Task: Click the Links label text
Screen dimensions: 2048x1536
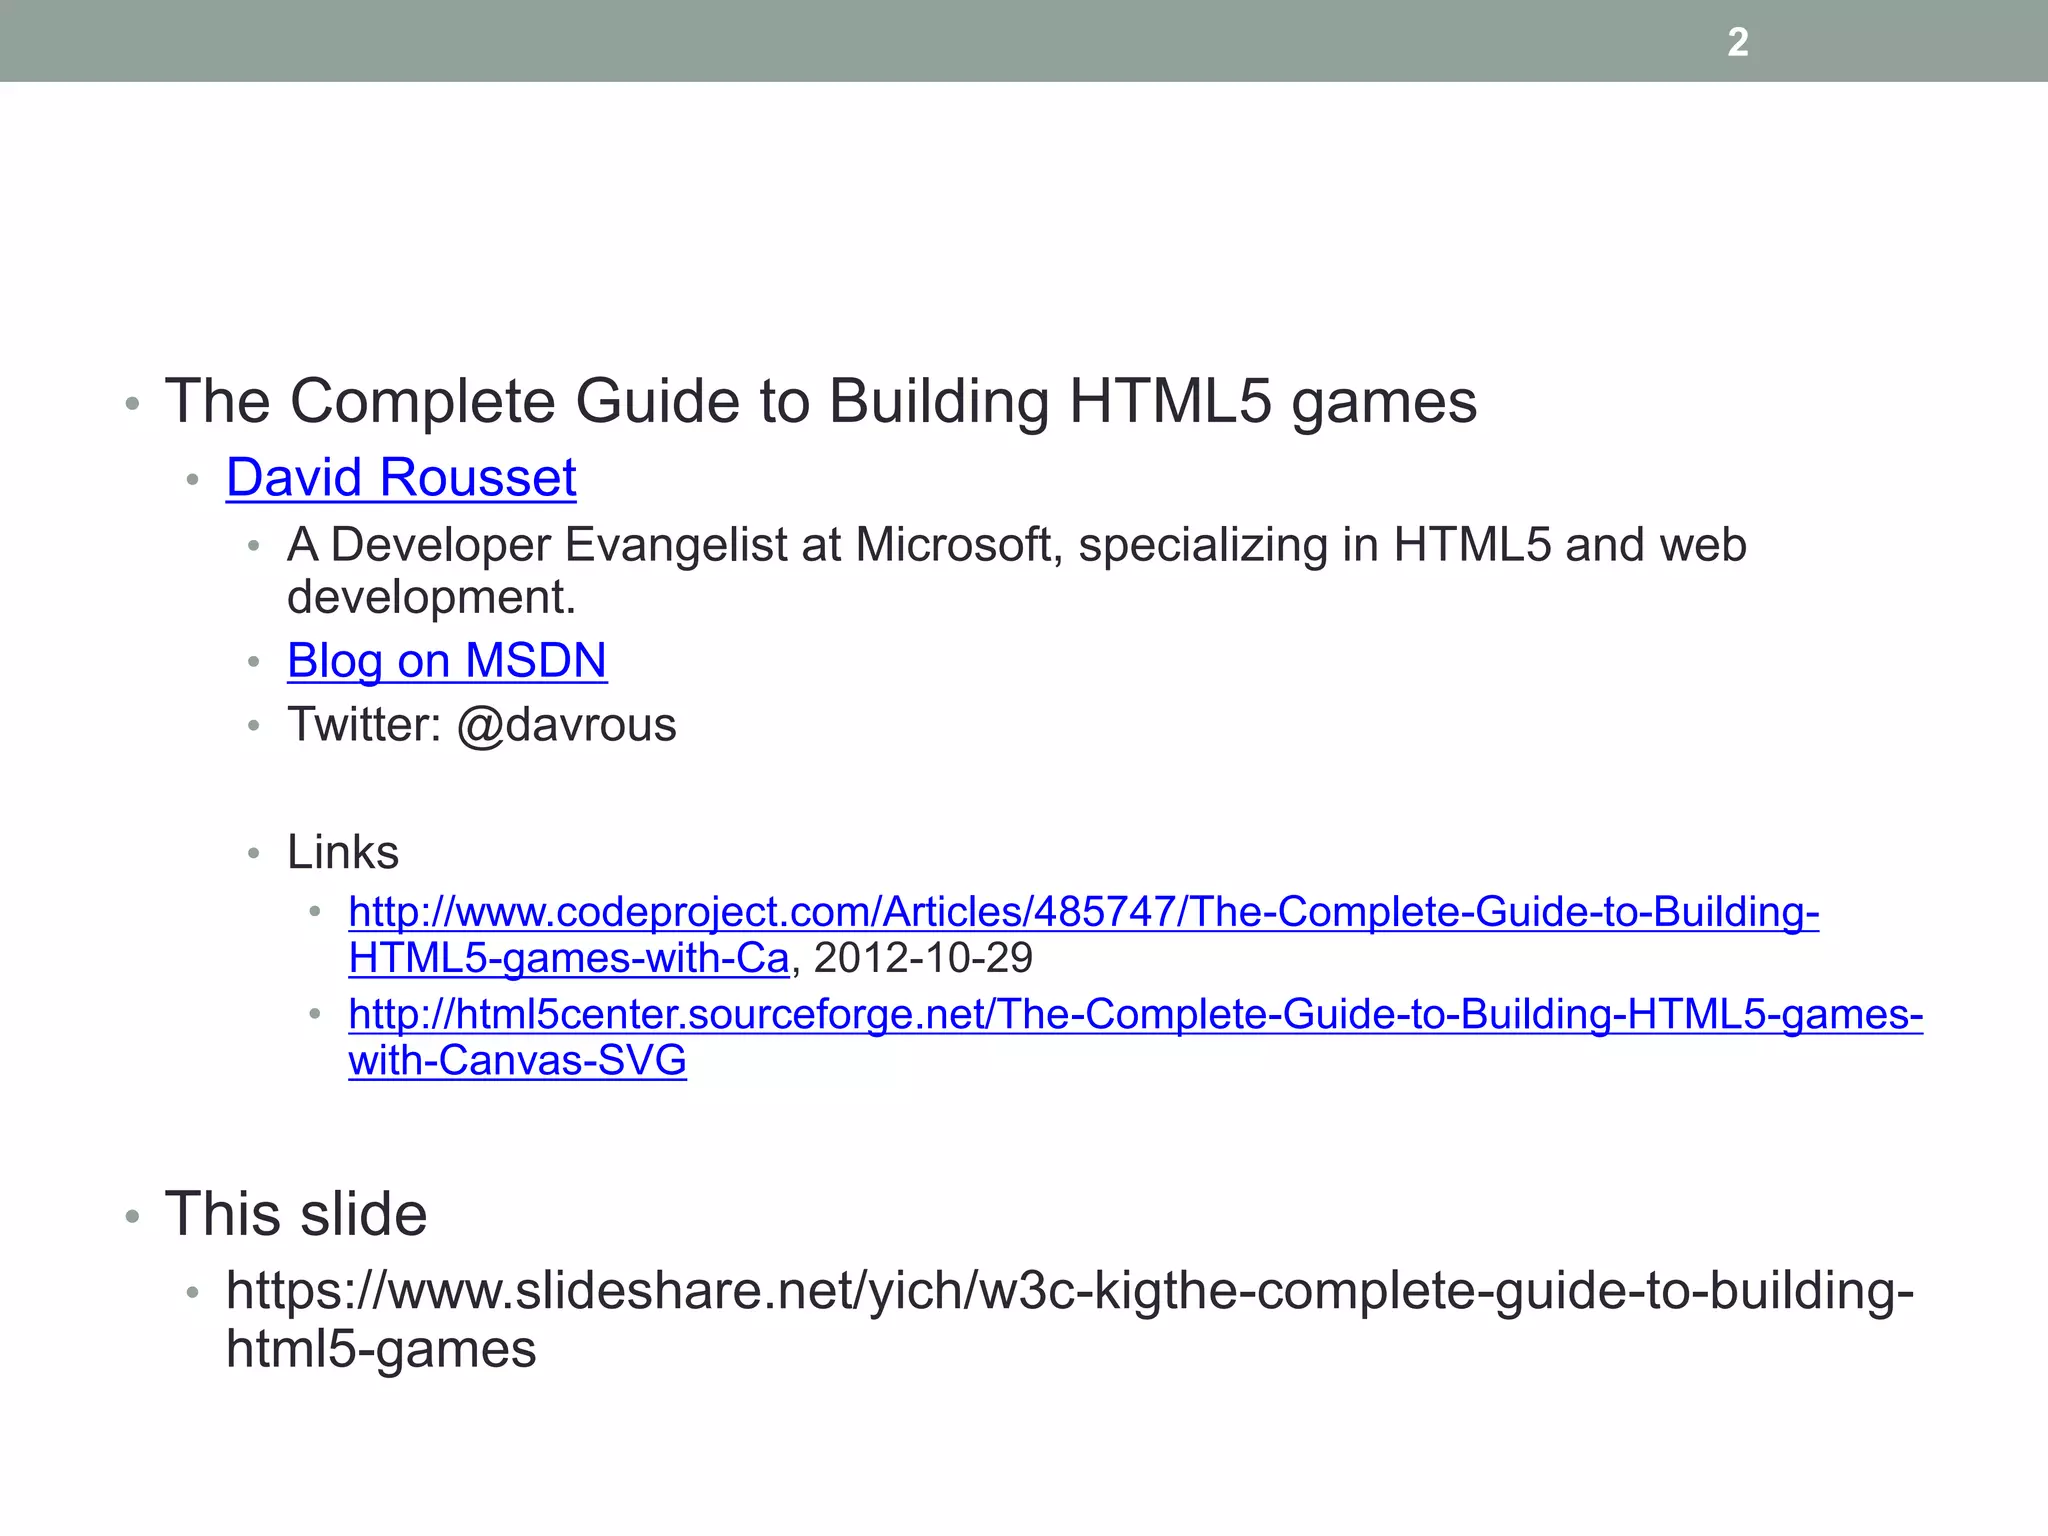Action: pos(343,853)
